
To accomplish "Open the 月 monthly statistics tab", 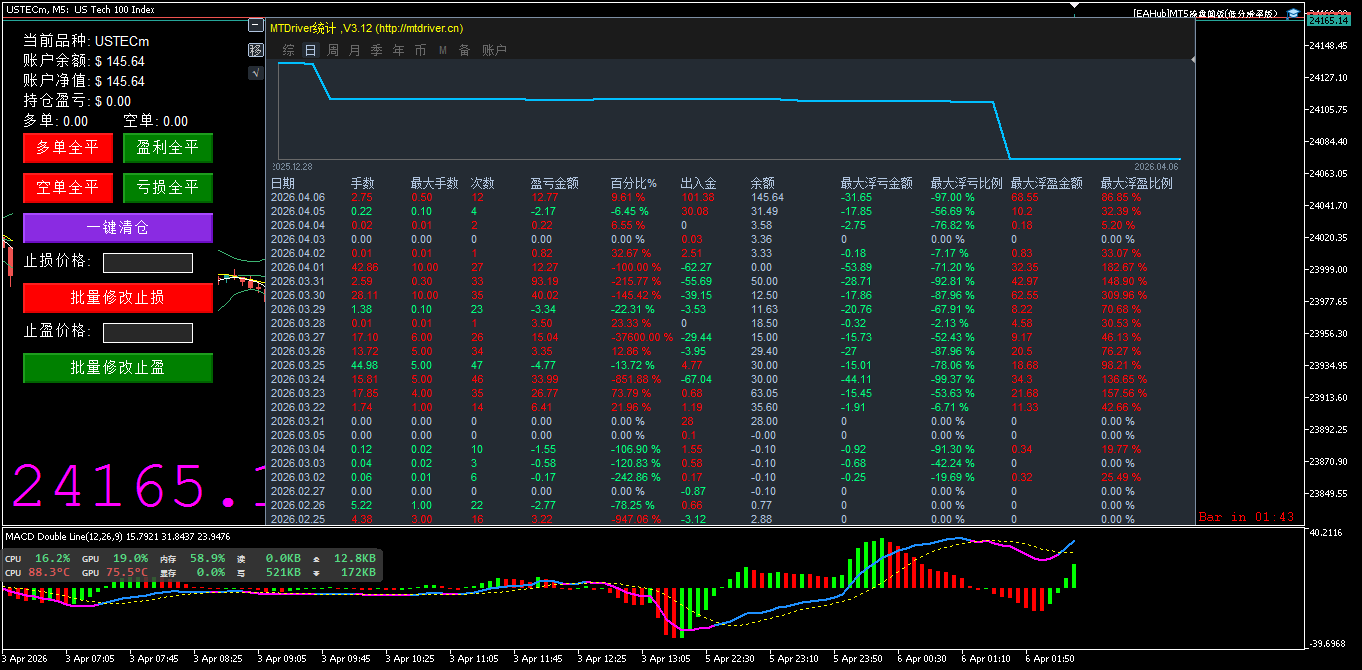I will (x=355, y=50).
